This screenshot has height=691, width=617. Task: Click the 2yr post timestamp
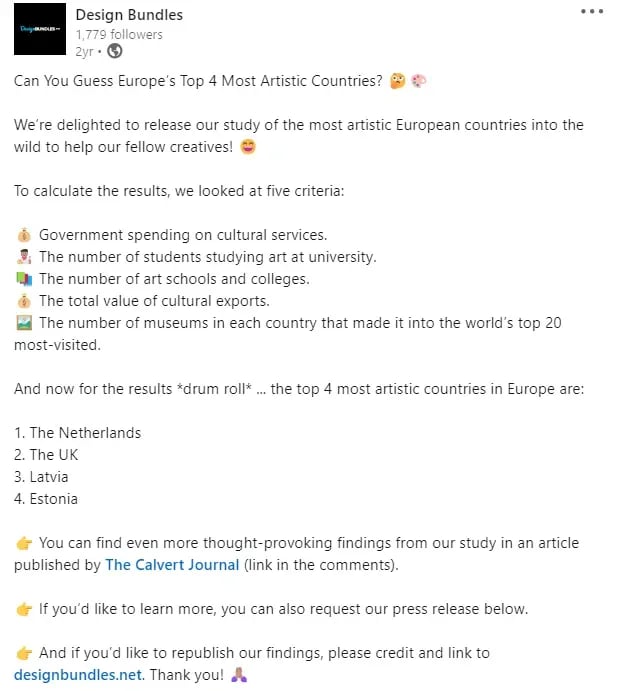pyautogui.click(x=84, y=52)
